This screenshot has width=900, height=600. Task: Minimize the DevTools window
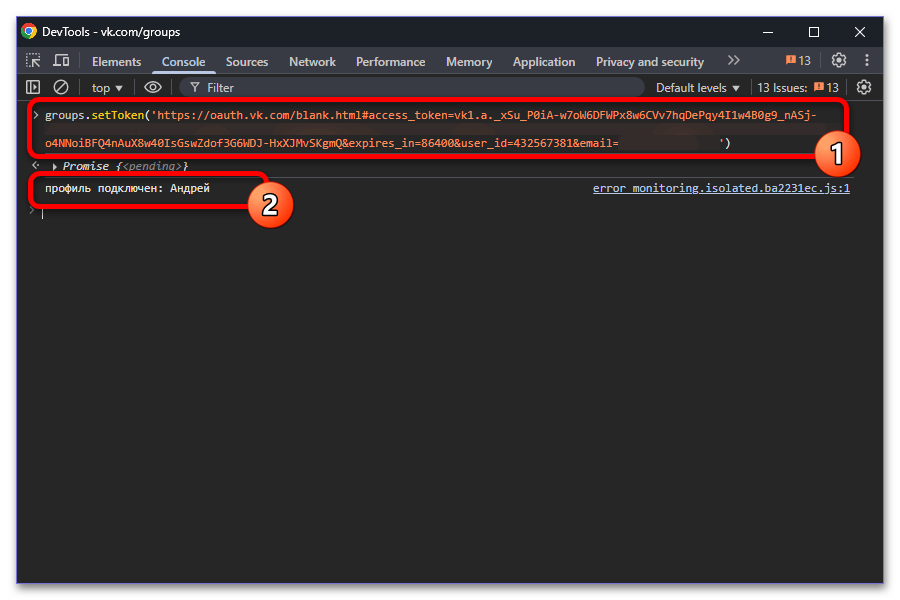(x=768, y=32)
